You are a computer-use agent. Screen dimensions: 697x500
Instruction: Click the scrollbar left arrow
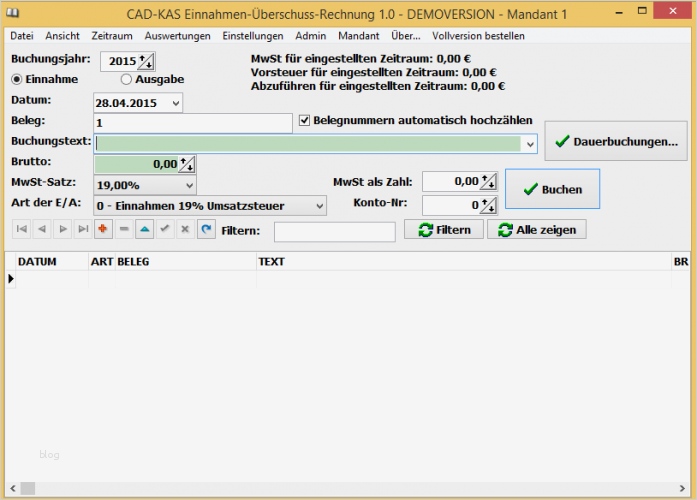tap(12, 488)
